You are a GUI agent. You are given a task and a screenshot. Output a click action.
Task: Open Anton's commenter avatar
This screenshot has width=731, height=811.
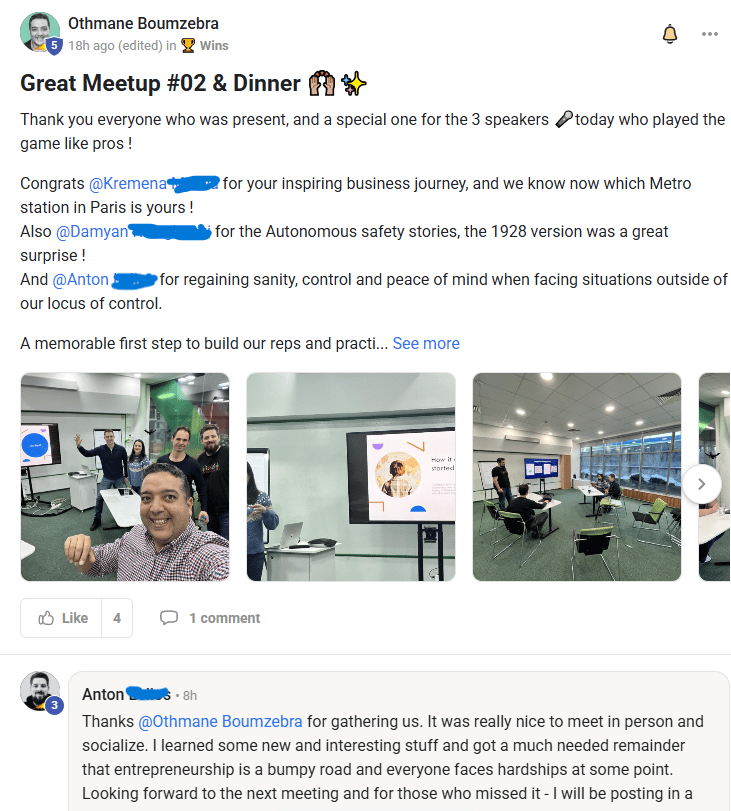[39, 691]
